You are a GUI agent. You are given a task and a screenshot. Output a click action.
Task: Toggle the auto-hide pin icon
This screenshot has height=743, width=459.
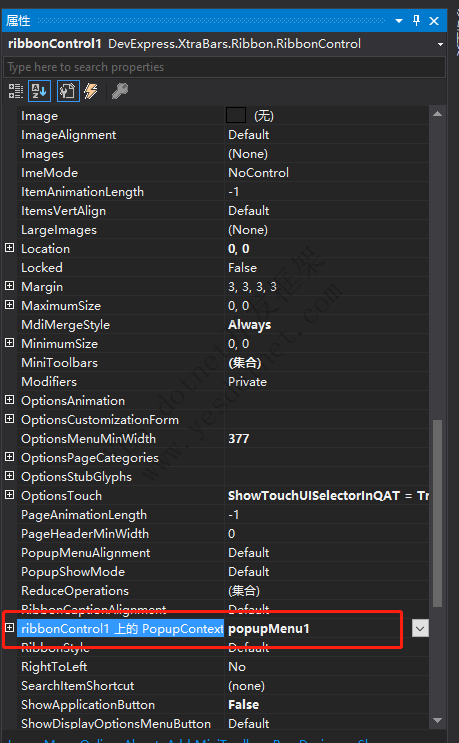pos(416,20)
